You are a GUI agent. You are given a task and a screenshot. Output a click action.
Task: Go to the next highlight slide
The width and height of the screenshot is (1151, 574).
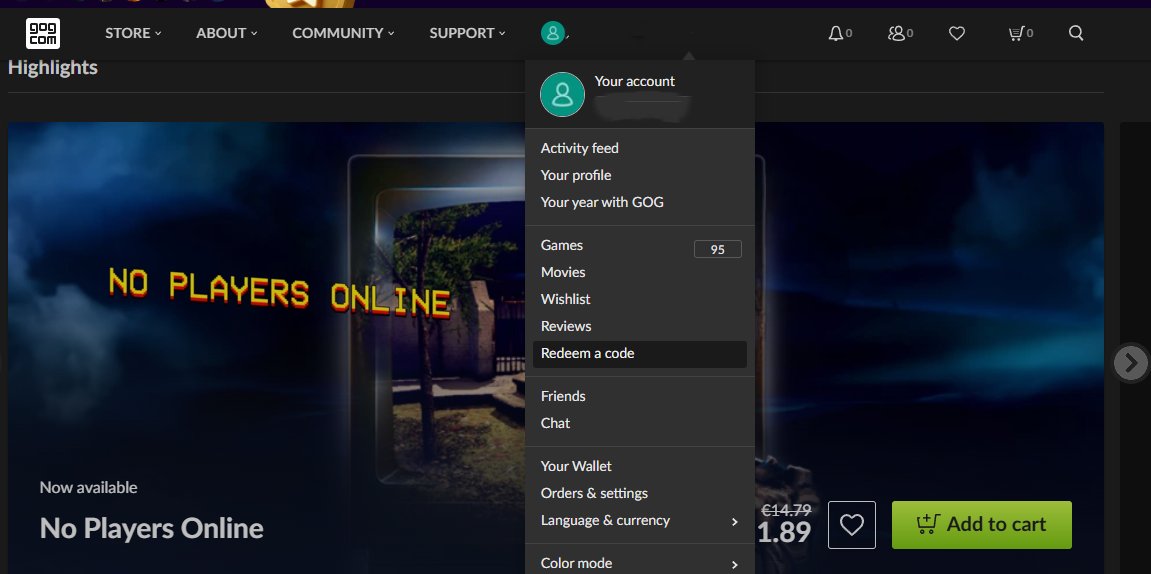click(1131, 363)
